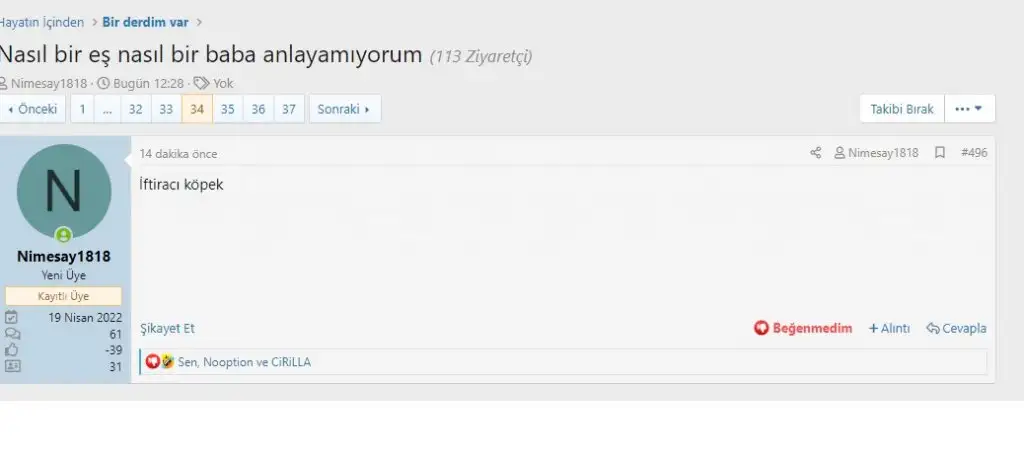Click Şikayet Et to report post
Image resolution: width=1024 pixels, height=460 pixels.
[167, 328]
